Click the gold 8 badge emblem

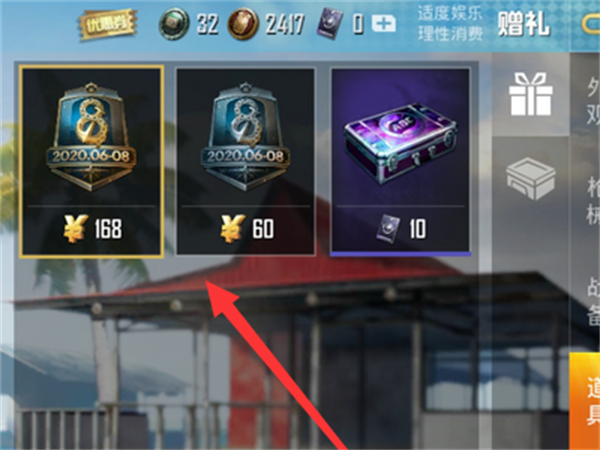[92, 137]
